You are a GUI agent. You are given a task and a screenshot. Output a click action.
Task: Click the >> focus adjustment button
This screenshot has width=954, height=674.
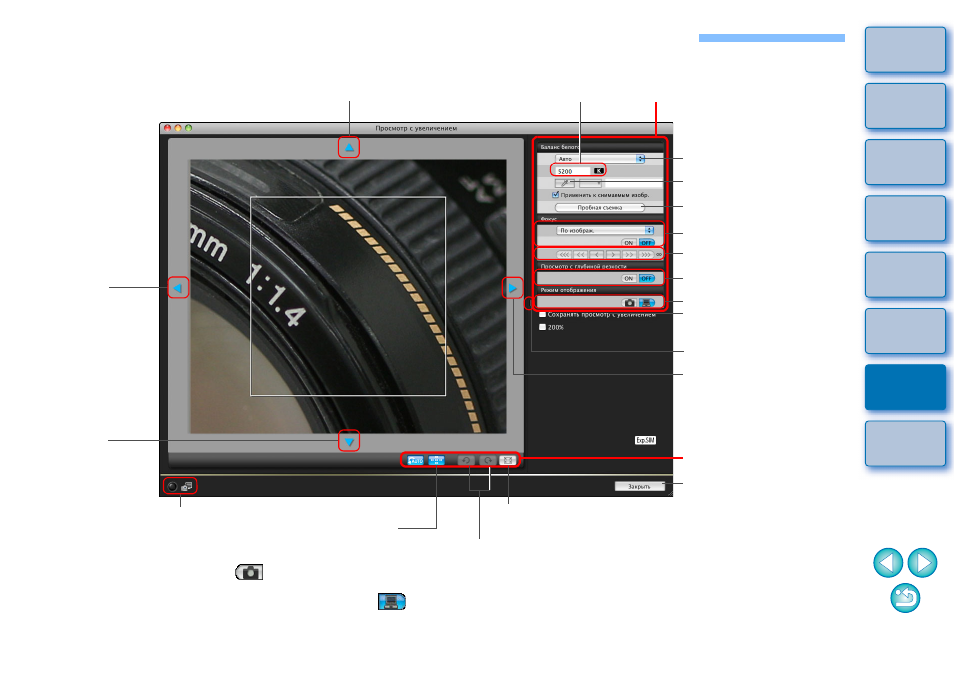630,254
